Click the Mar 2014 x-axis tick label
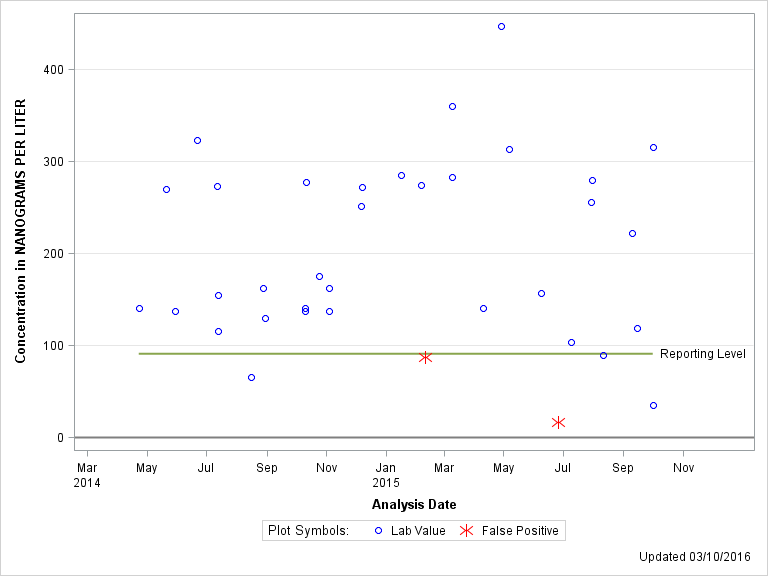 [x=87, y=475]
